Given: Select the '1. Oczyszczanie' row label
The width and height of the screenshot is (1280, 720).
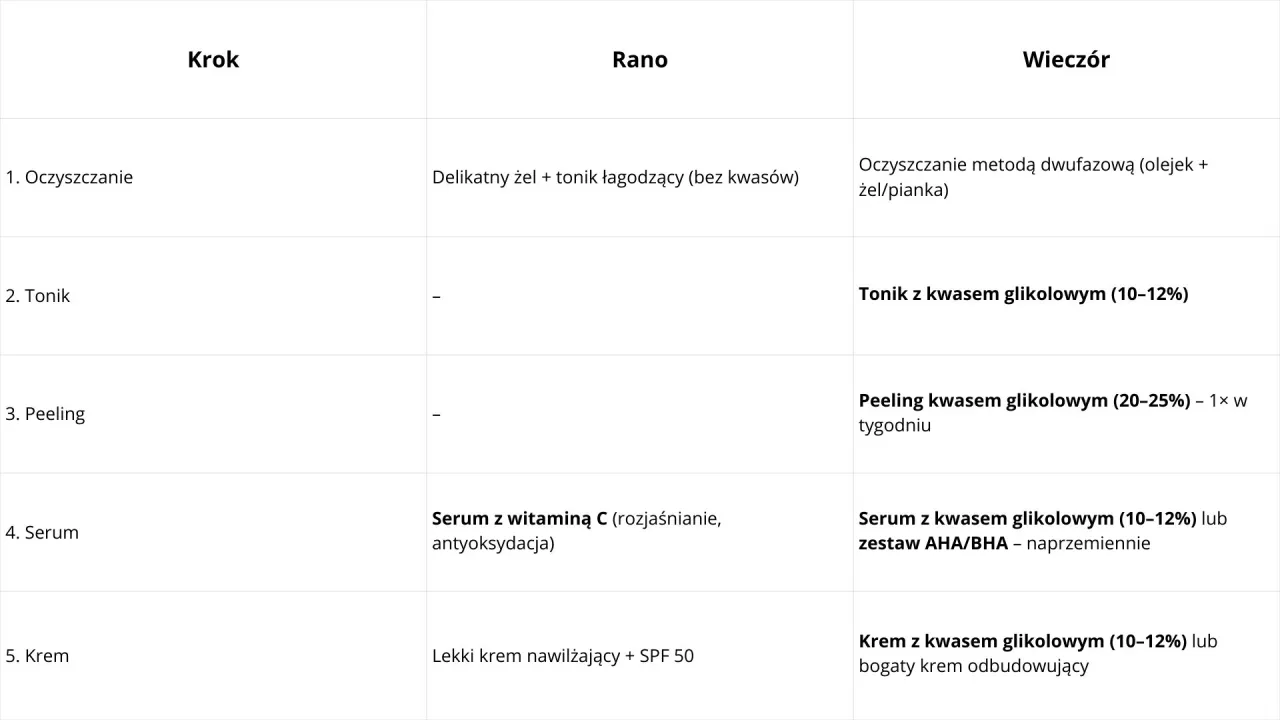Looking at the screenshot, I should pyautogui.click(x=69, y=177).
